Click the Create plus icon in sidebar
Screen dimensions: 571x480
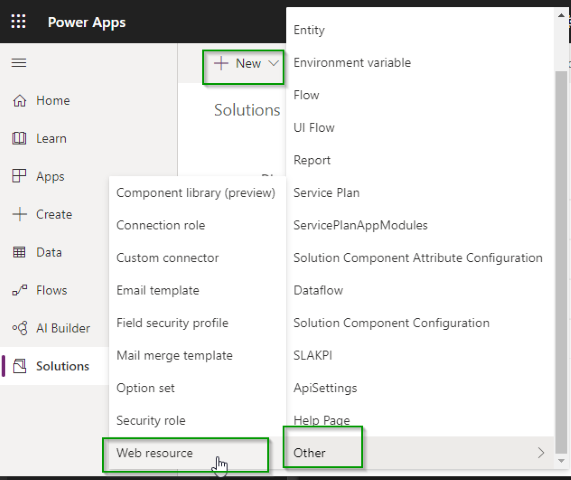(19, 214)
